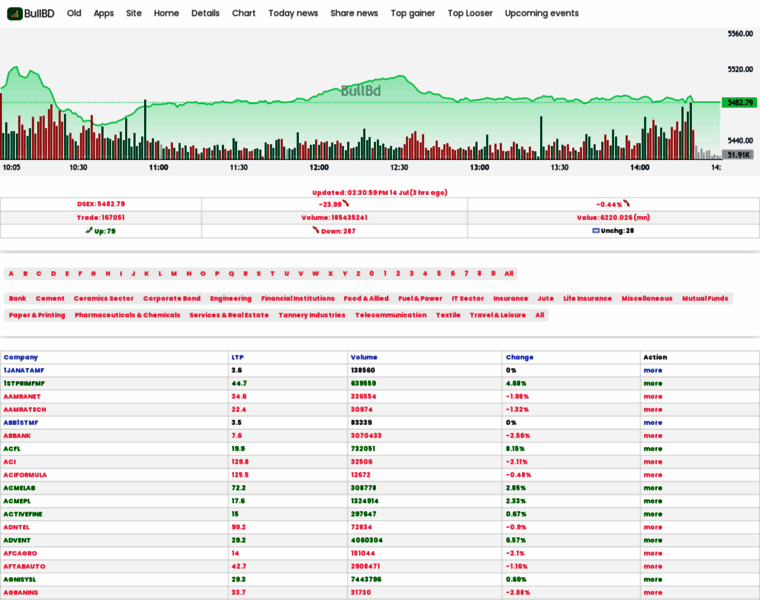Filter companies by letter A
The image size is (760, 600).
coord(11,273)
